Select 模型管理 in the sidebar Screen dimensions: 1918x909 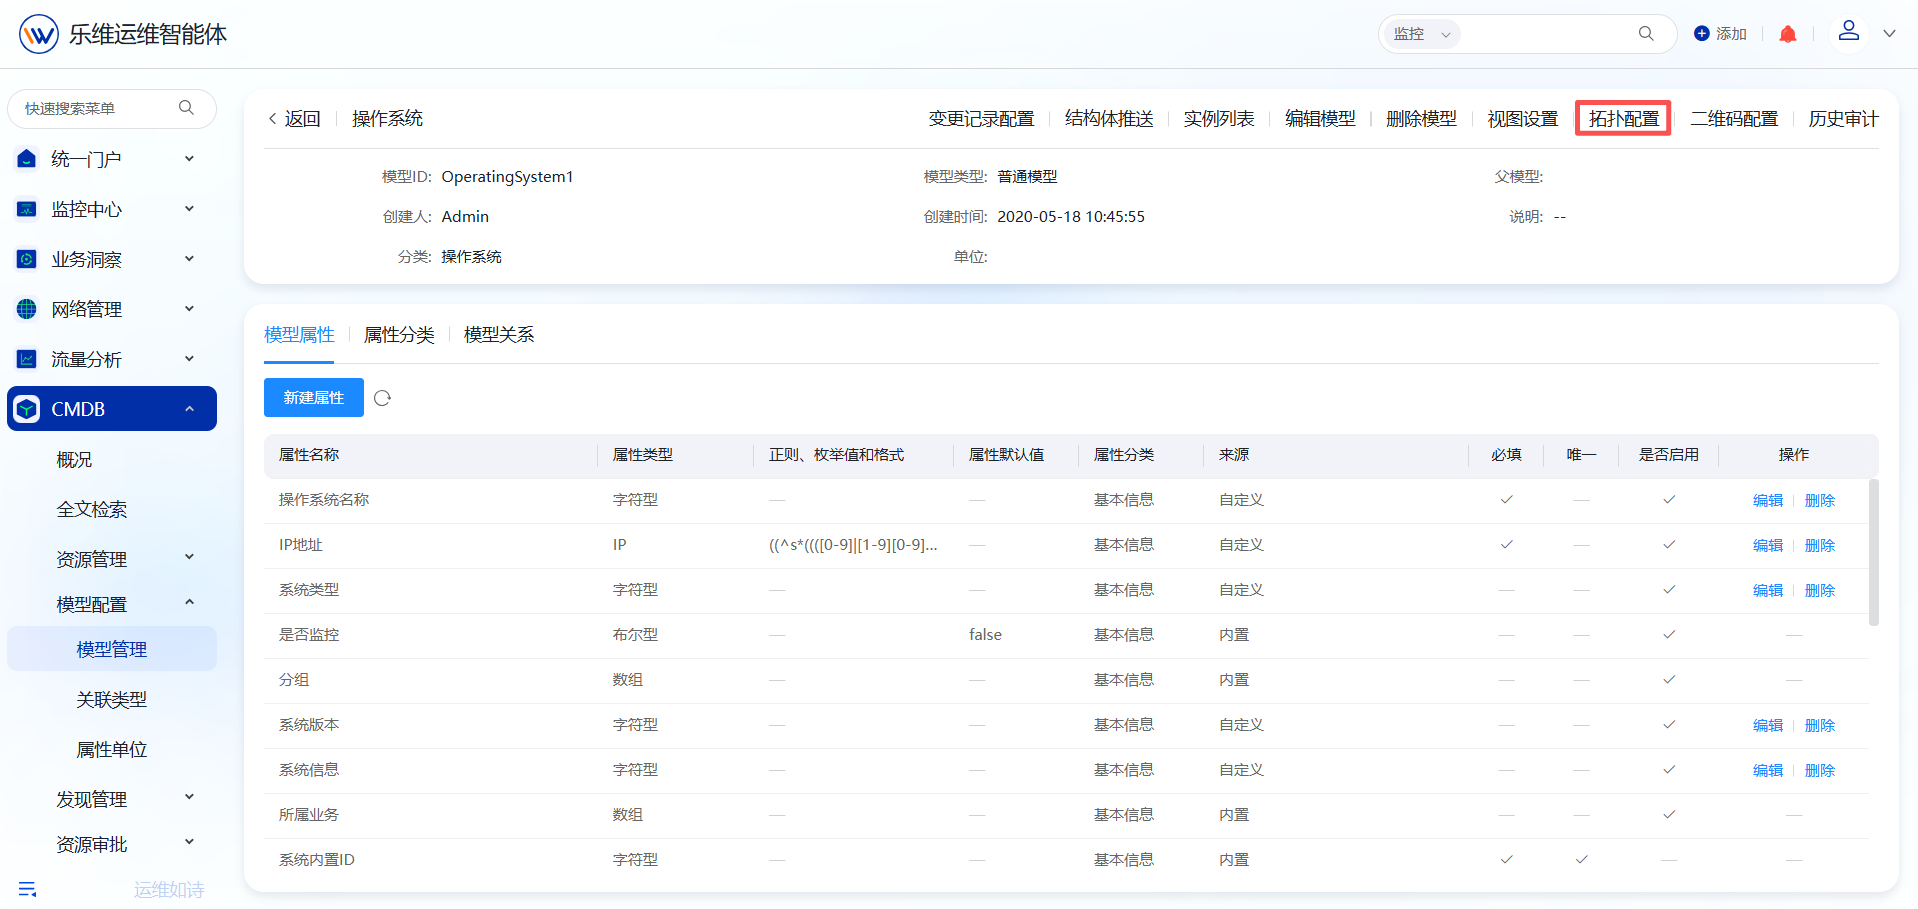112,649
